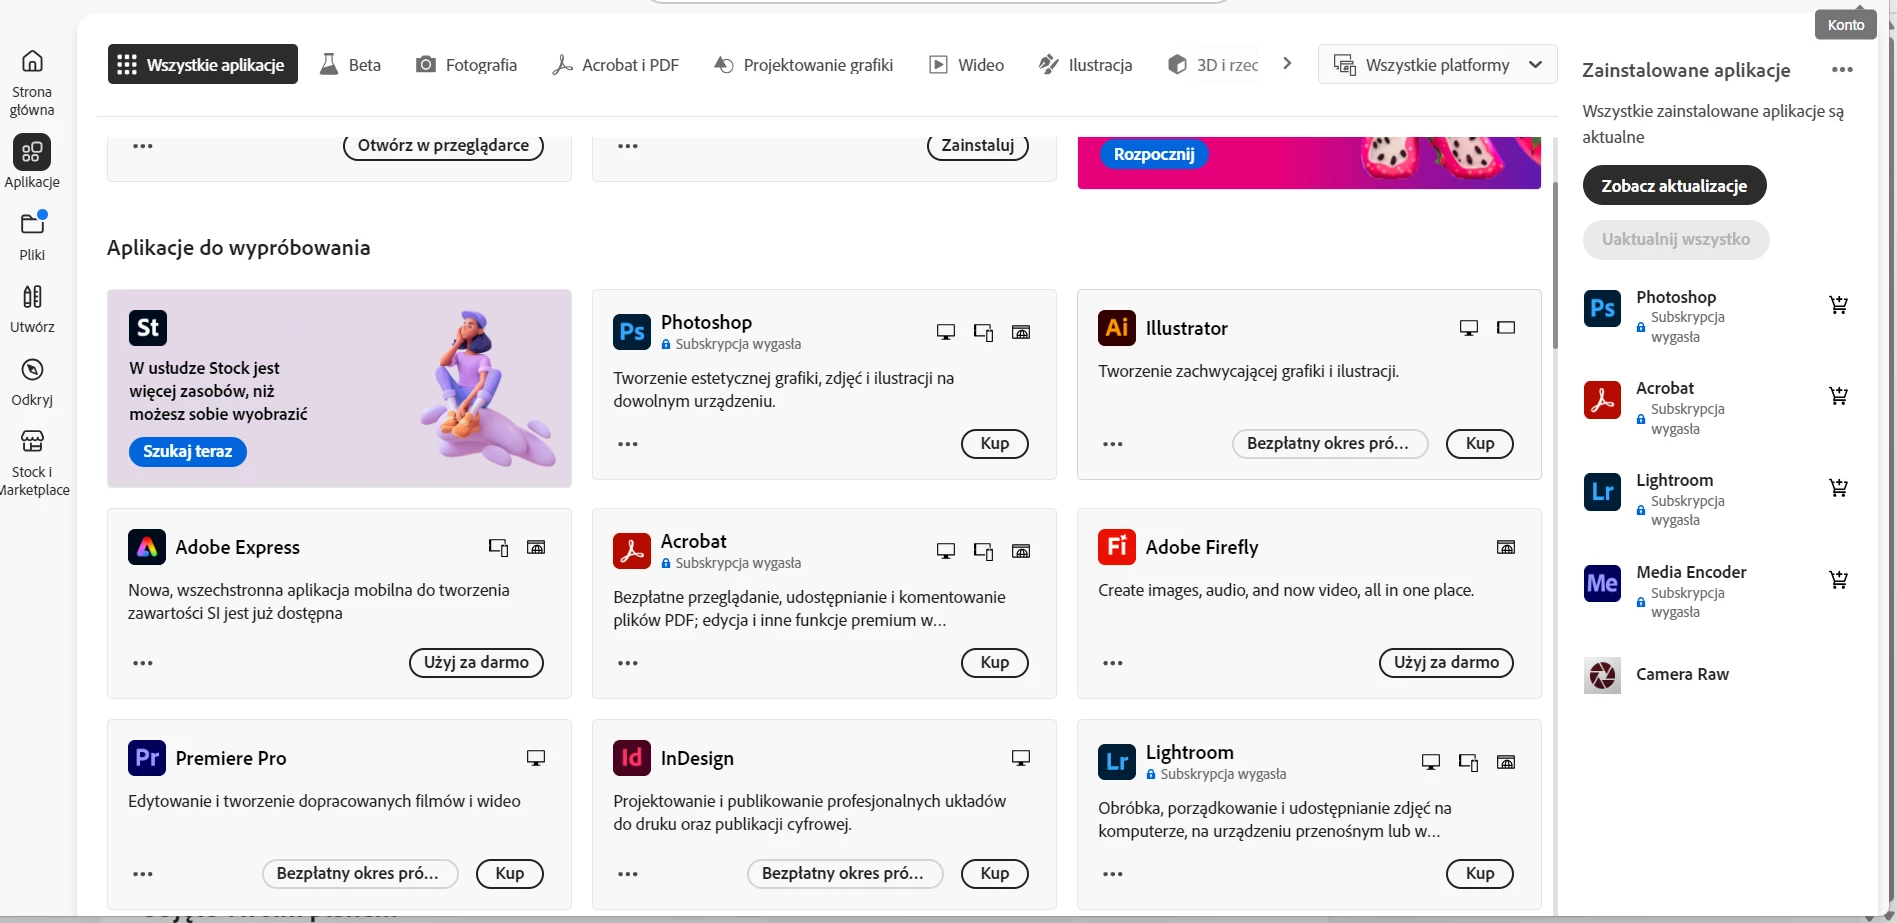Click Kup on the InDesign card
The width and height of the screenshot is (1897, 923).
994,873
